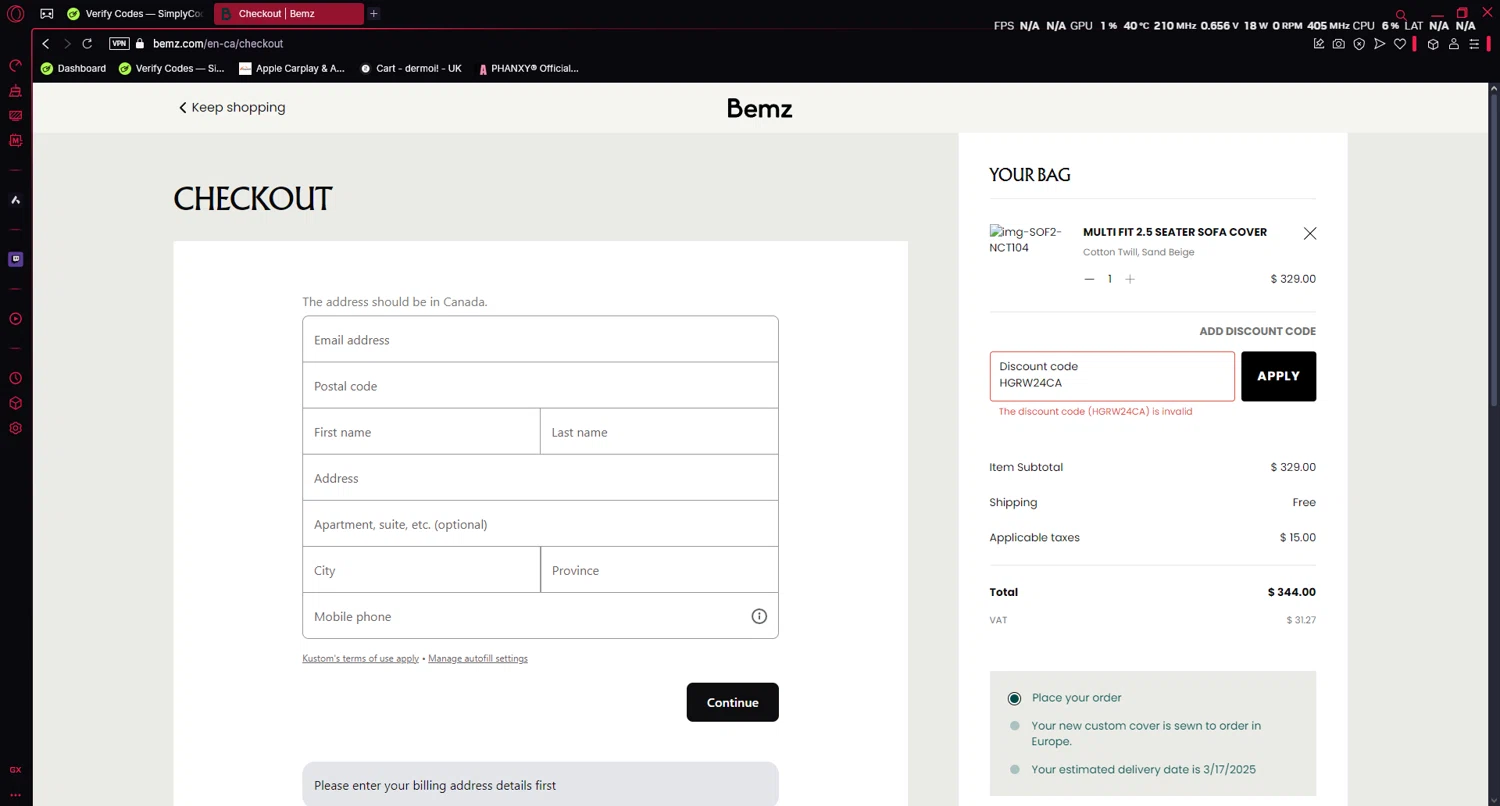Open Apple Carplay bookmark
Image resolution: width=1500 pixels, height=806 pixels.
click(292, 68)
